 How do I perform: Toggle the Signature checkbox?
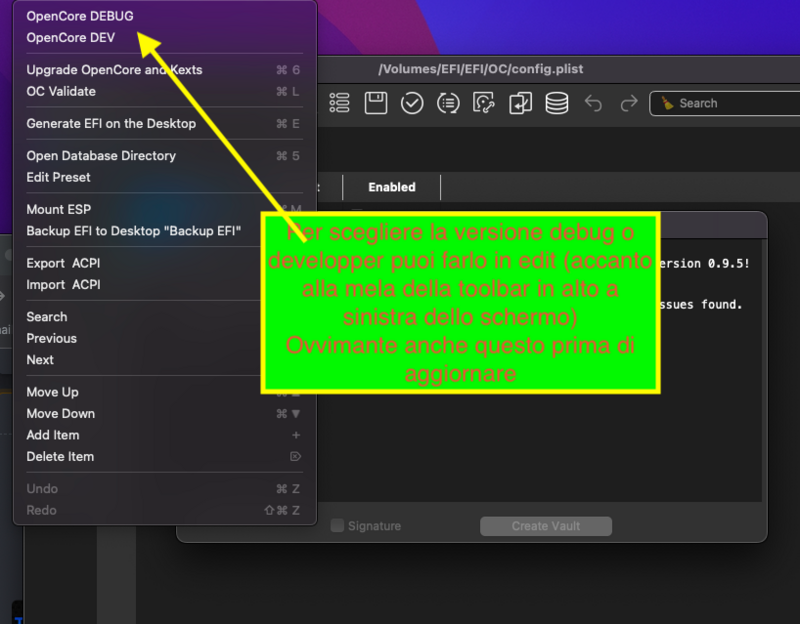[x=337, y=526]
